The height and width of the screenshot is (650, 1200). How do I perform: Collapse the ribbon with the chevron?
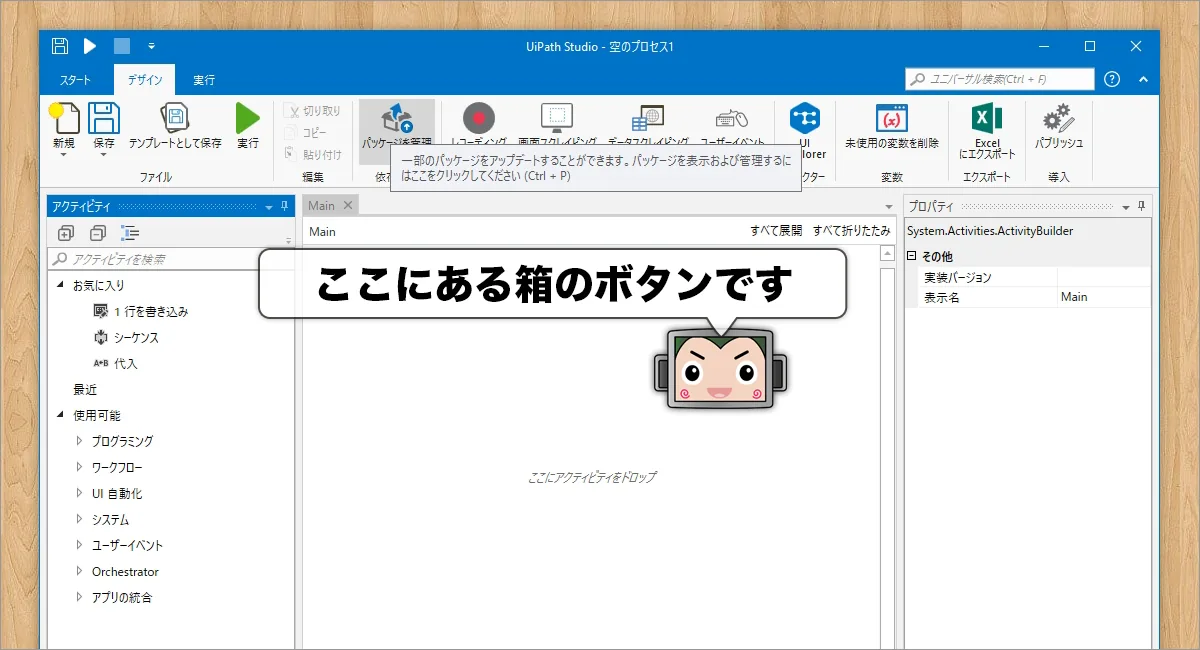point(1143,79)
